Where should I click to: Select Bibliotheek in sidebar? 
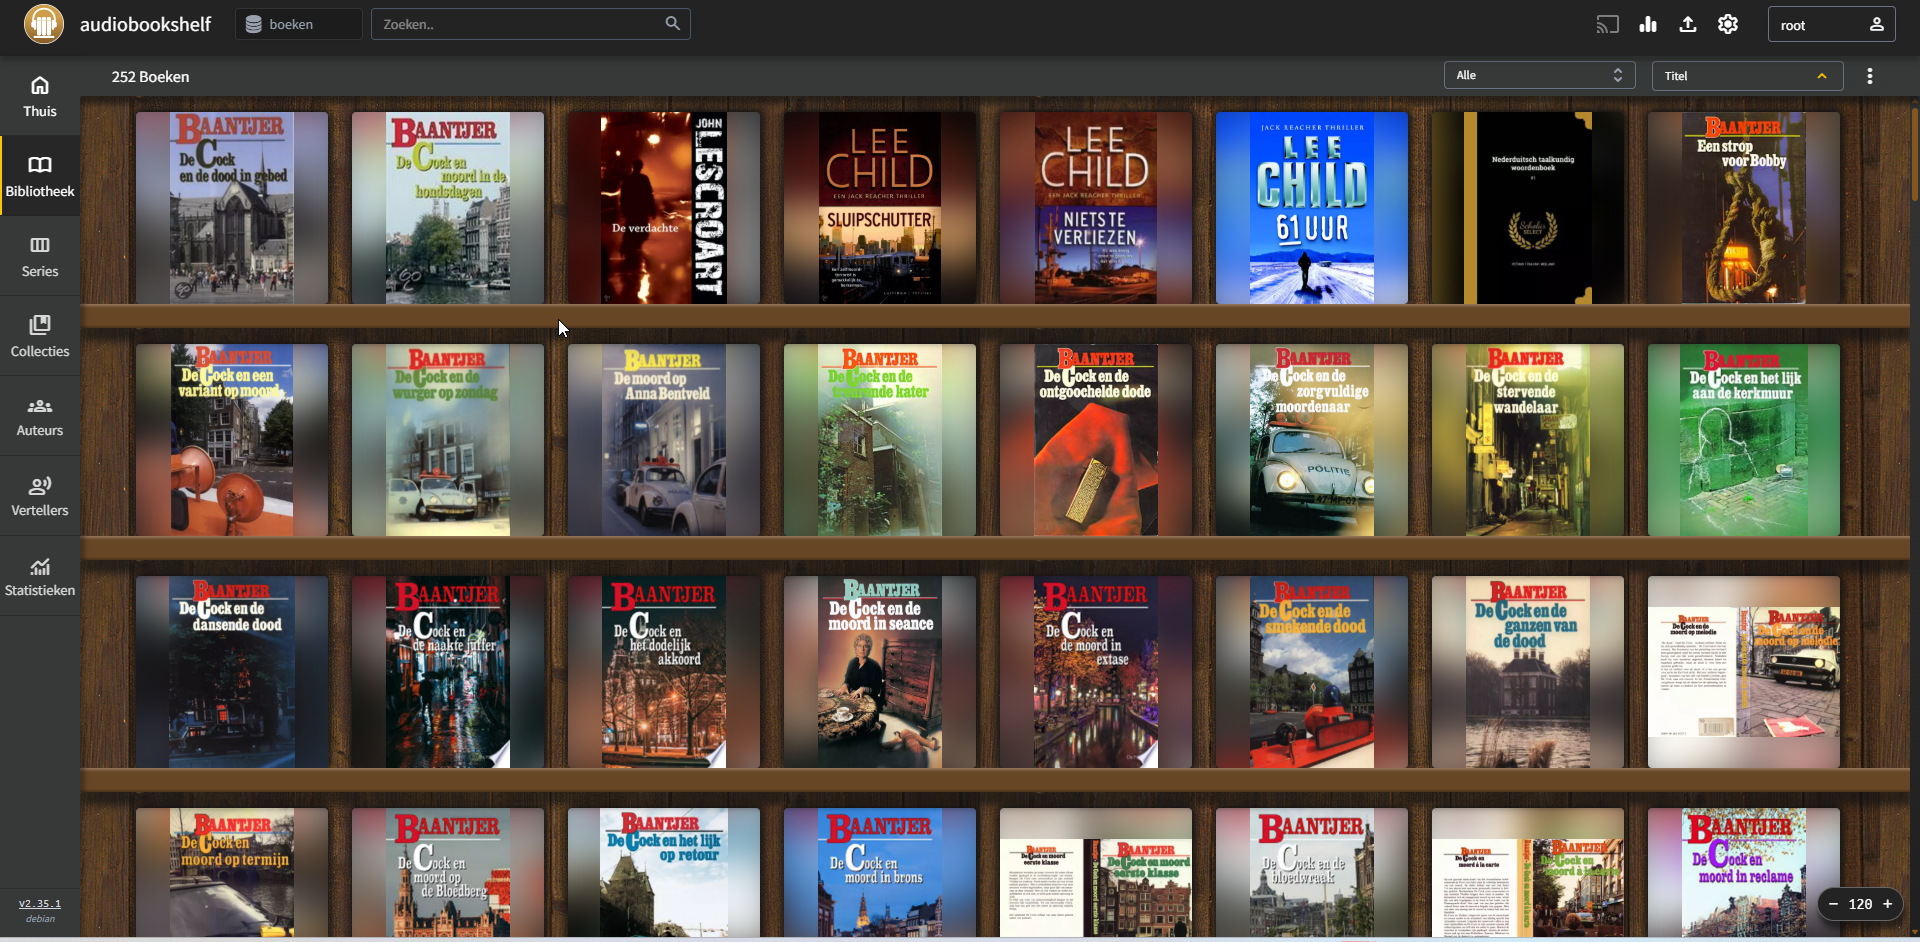coord(40,176)
